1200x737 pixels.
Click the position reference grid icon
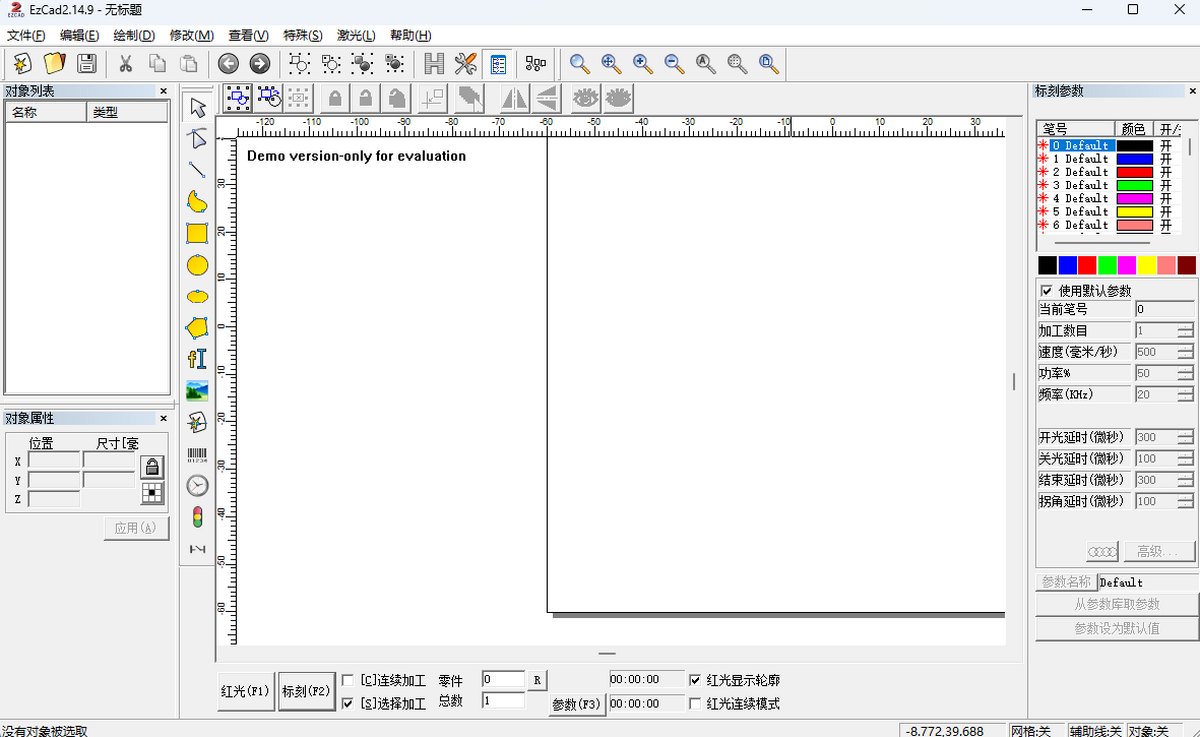coord(152,491)
